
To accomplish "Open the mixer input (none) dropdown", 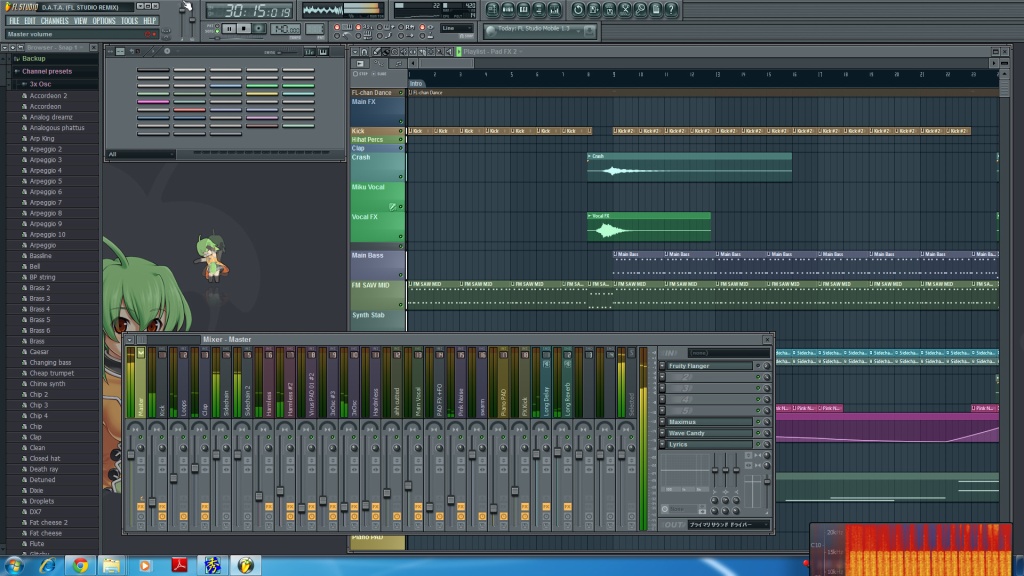I will (729, 353).
